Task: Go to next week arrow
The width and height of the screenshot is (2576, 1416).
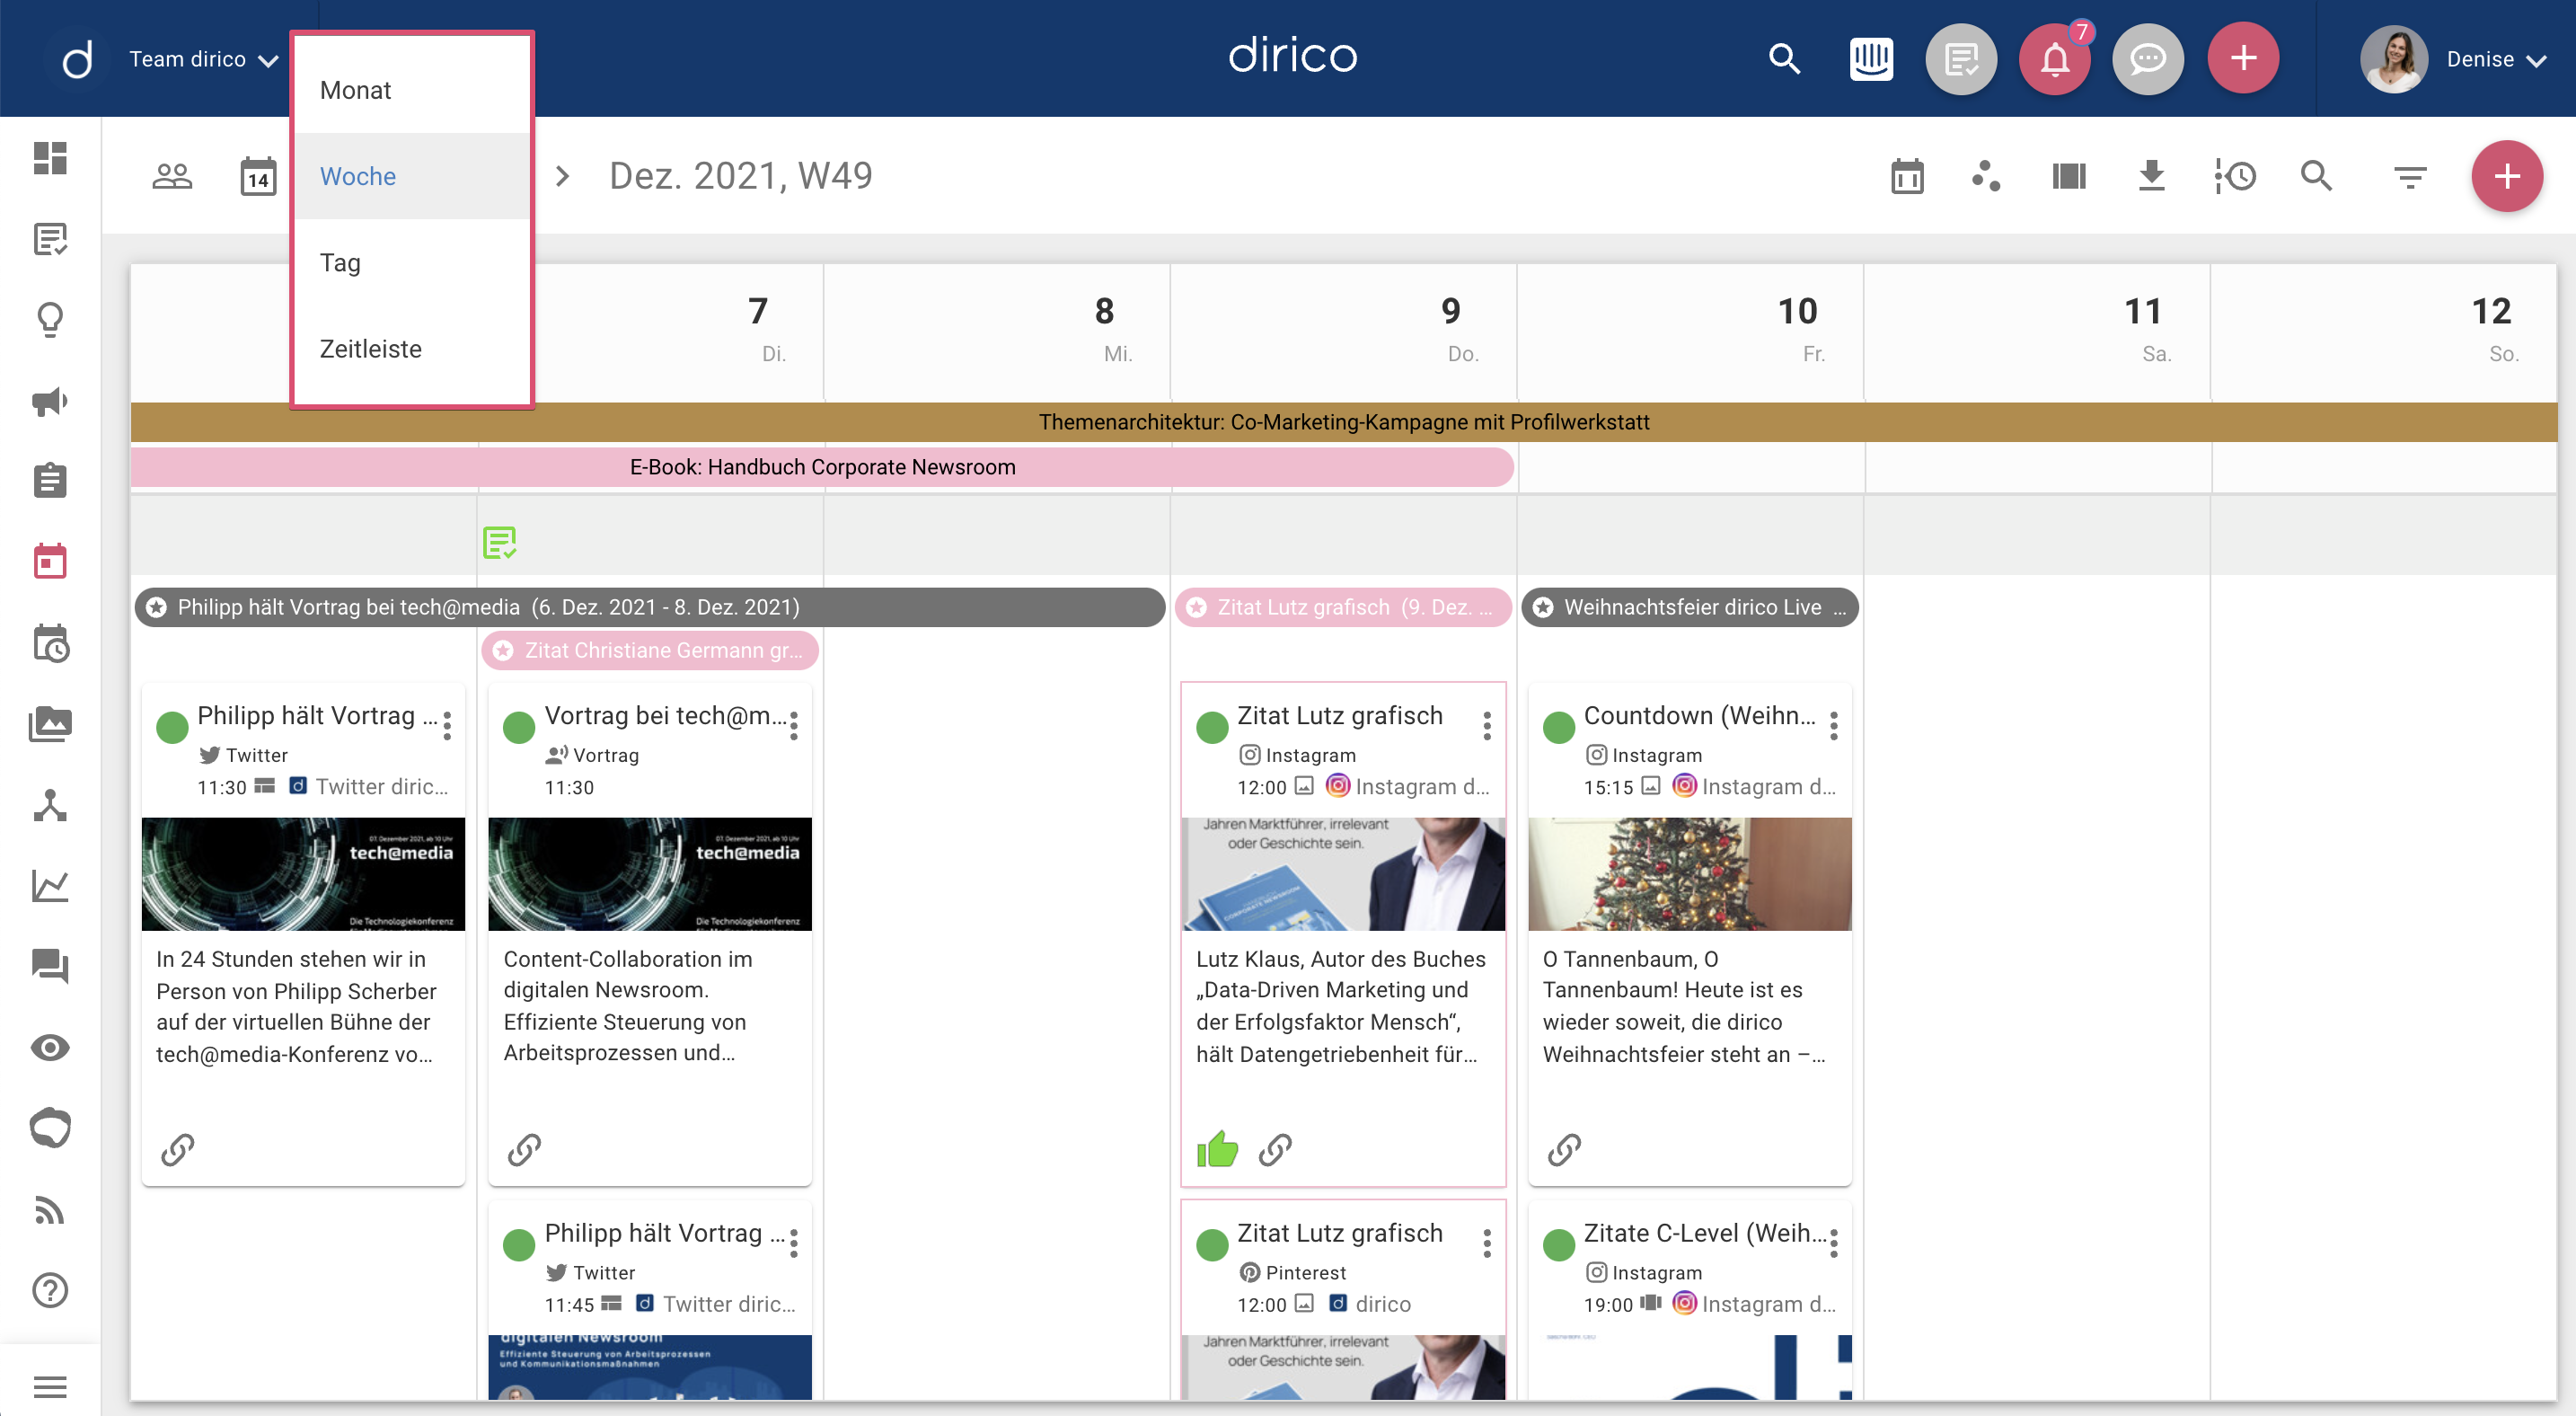Action: point(563,176)
